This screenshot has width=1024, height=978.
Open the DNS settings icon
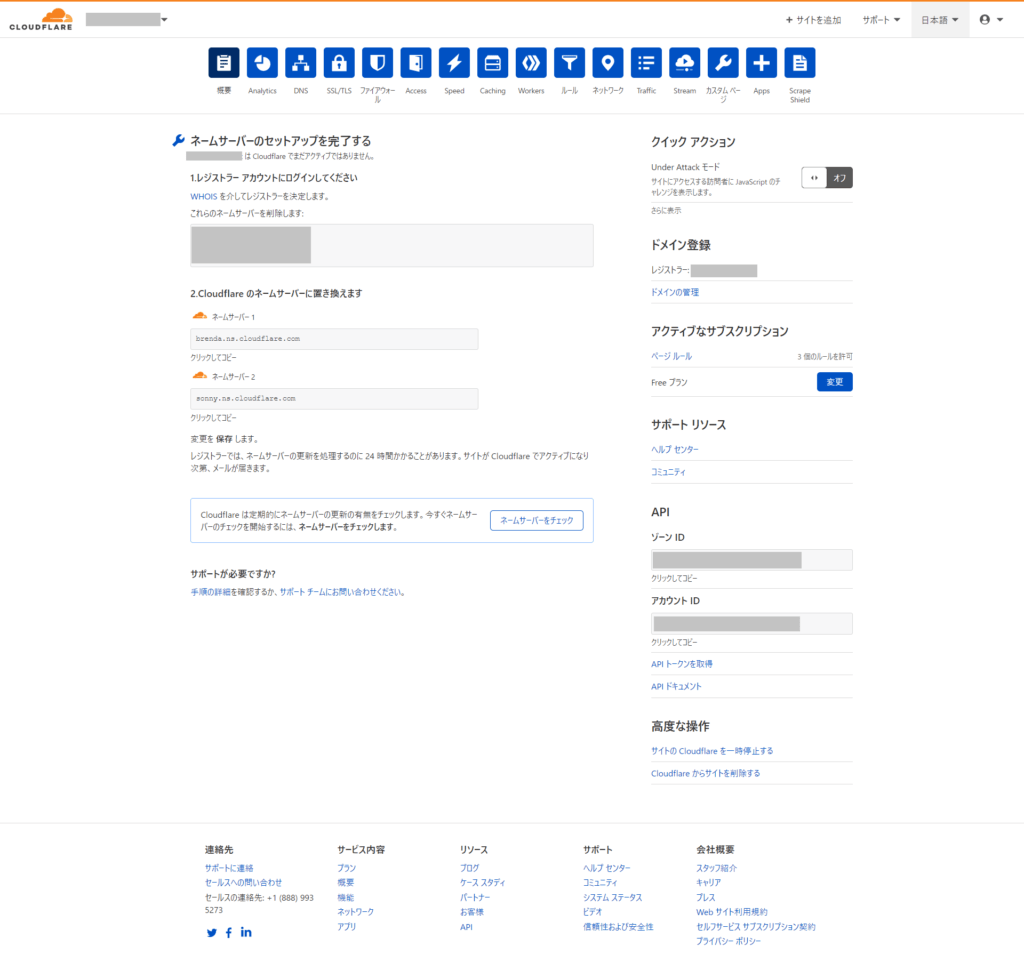click(300, 63)
